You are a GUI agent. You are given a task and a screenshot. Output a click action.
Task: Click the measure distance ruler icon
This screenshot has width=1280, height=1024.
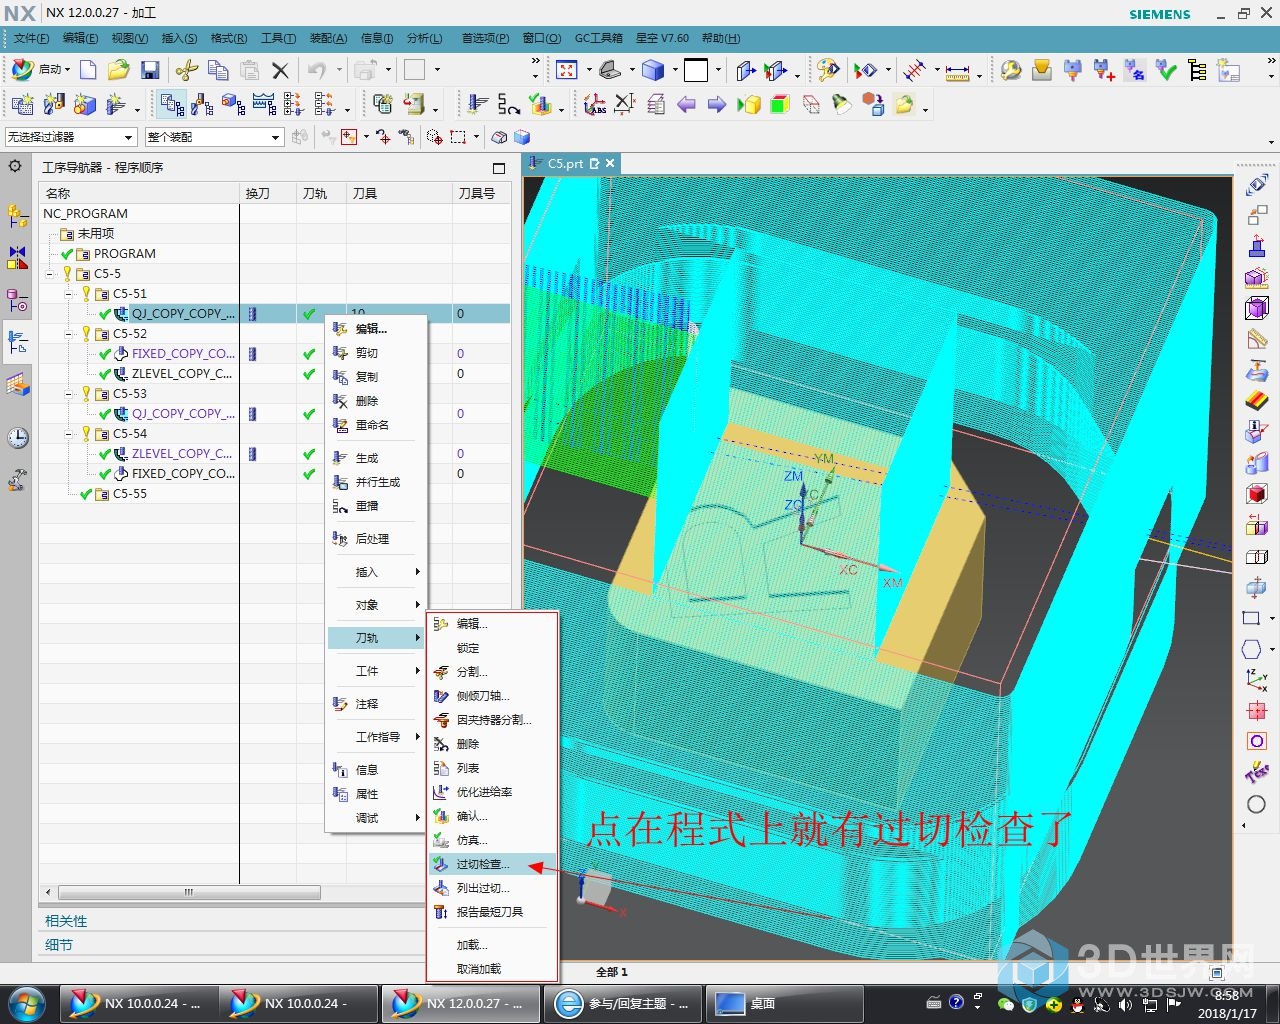(958, 71)
